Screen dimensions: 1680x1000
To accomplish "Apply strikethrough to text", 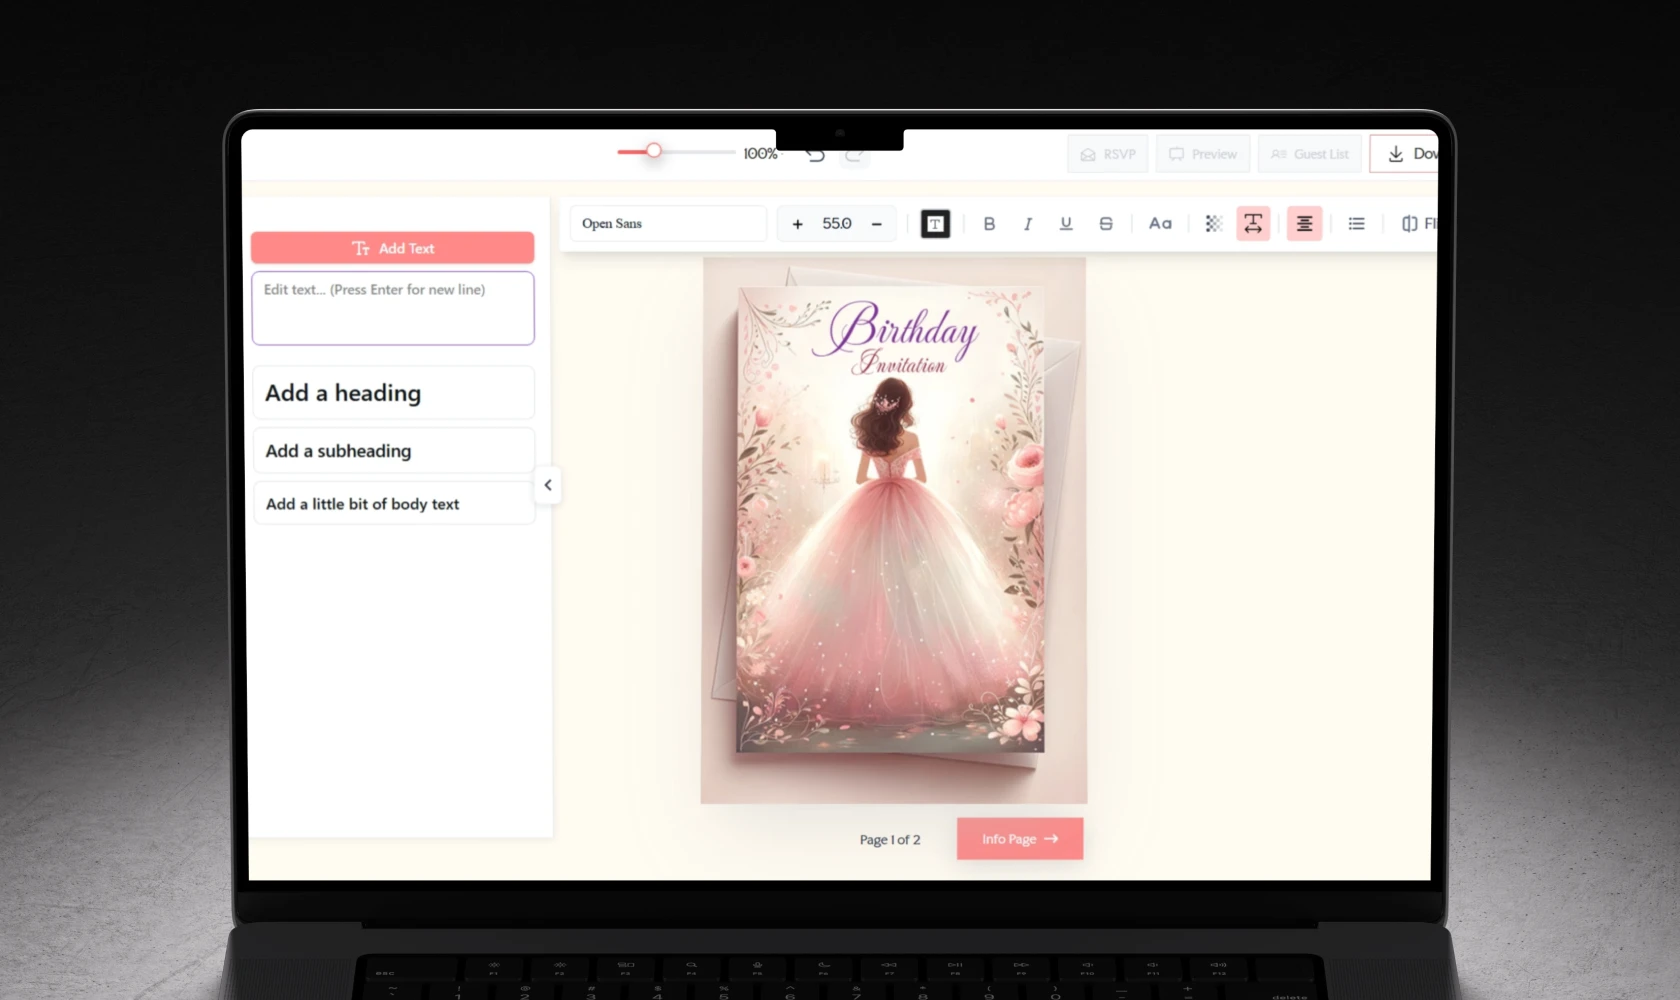I will (x=1106, y=224).
